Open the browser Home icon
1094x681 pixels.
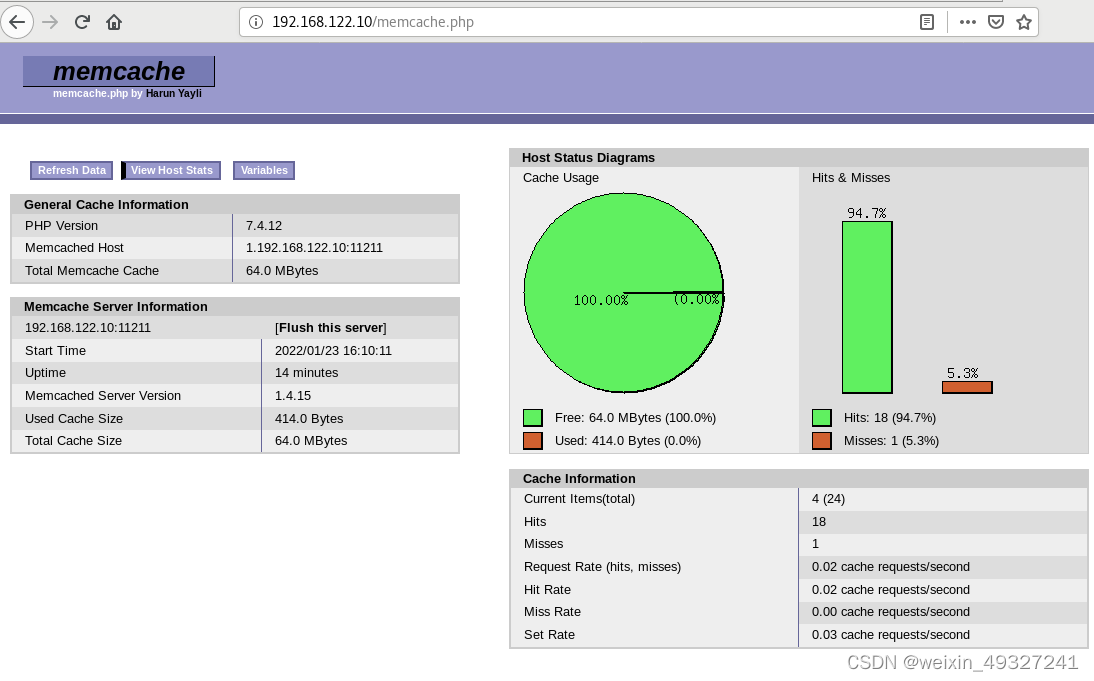[114, 21]
